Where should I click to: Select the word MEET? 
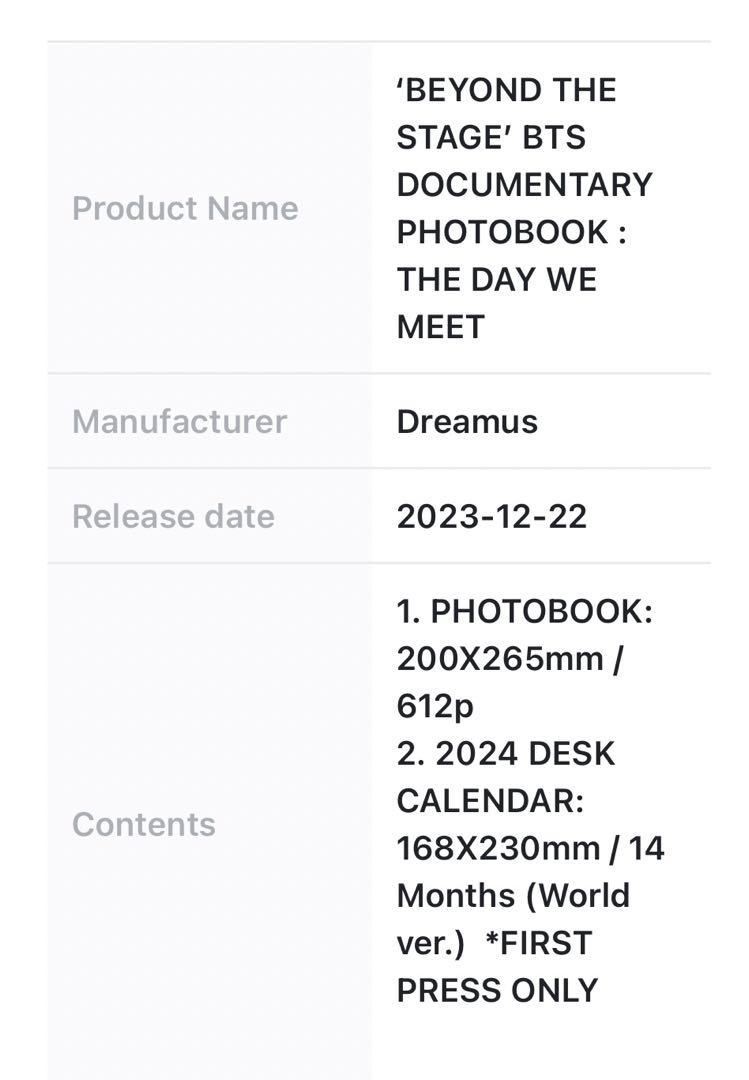pos(441,326)
